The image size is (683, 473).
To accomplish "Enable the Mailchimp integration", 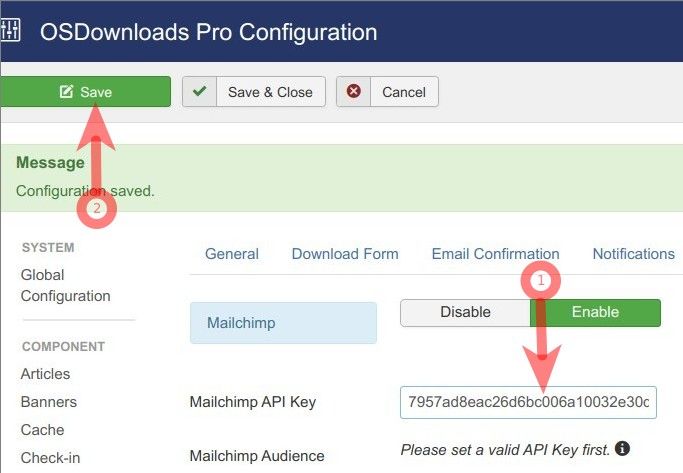I will coord(596,312).
